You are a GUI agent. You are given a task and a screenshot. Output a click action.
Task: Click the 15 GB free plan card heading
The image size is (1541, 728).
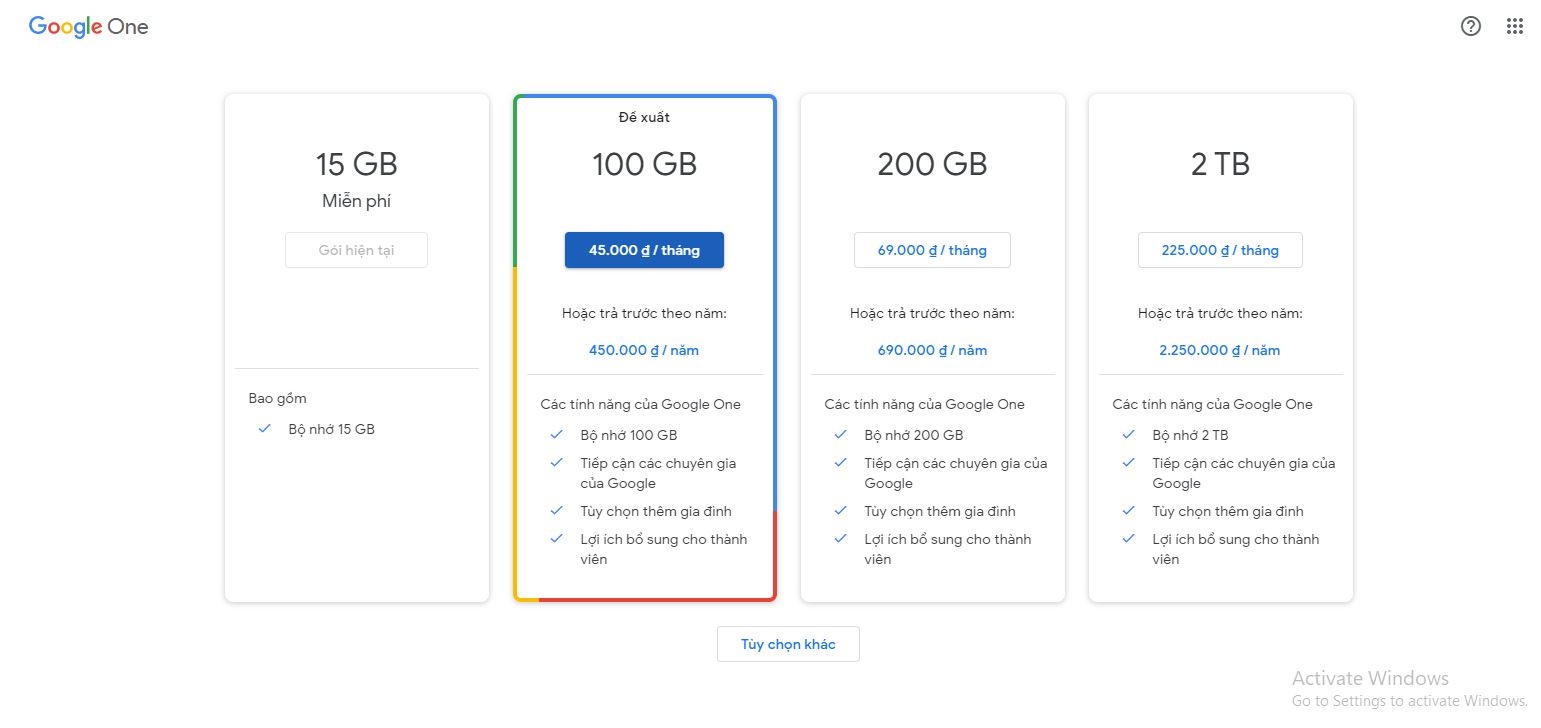[356, 164]
